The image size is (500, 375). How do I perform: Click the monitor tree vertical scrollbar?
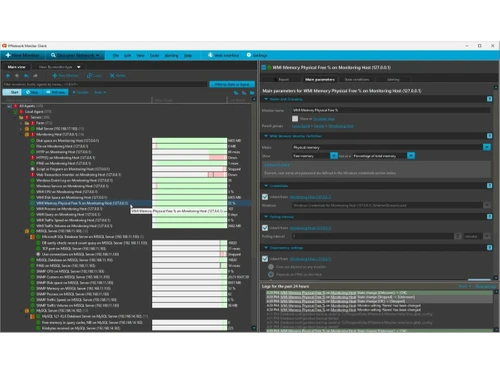[254, 213]
